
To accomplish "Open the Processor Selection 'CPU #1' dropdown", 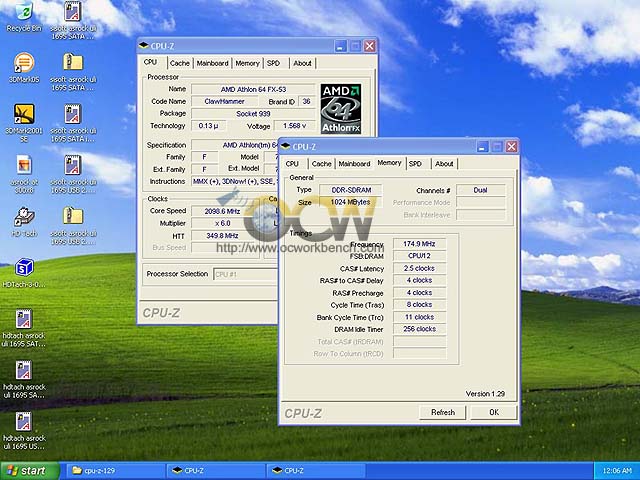I will coord(245,274).
